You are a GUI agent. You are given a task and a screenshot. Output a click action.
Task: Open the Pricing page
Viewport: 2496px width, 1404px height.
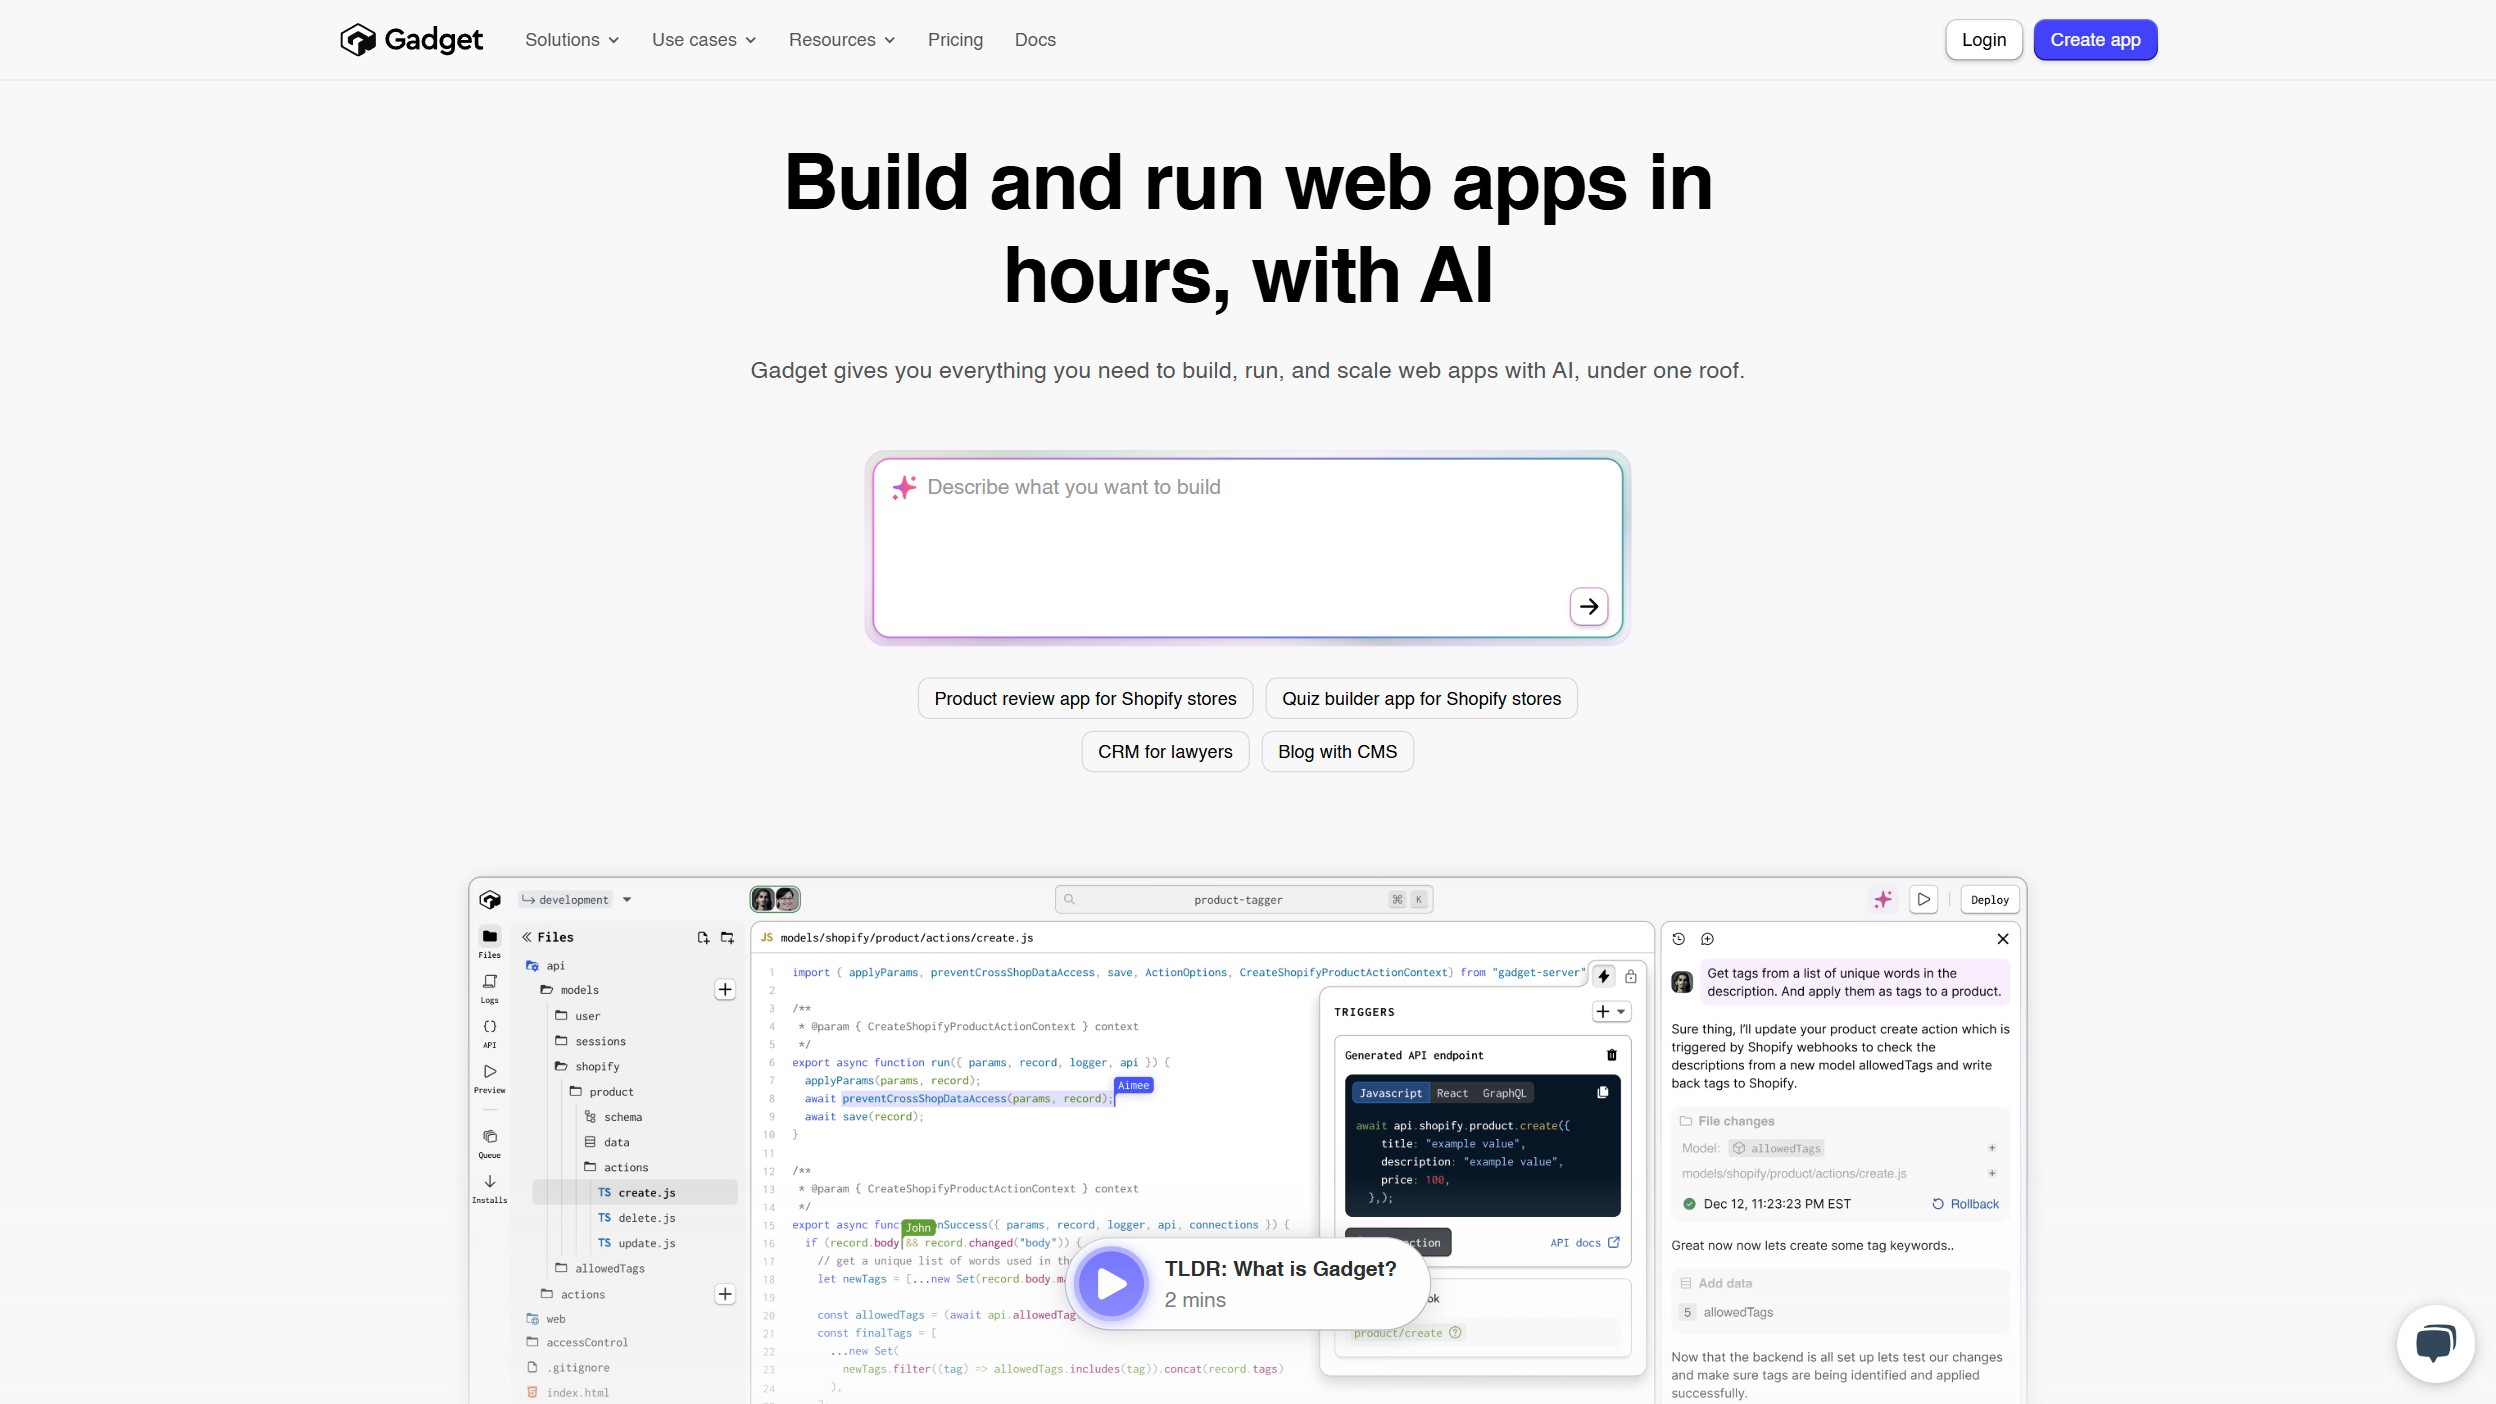(955, 40)
